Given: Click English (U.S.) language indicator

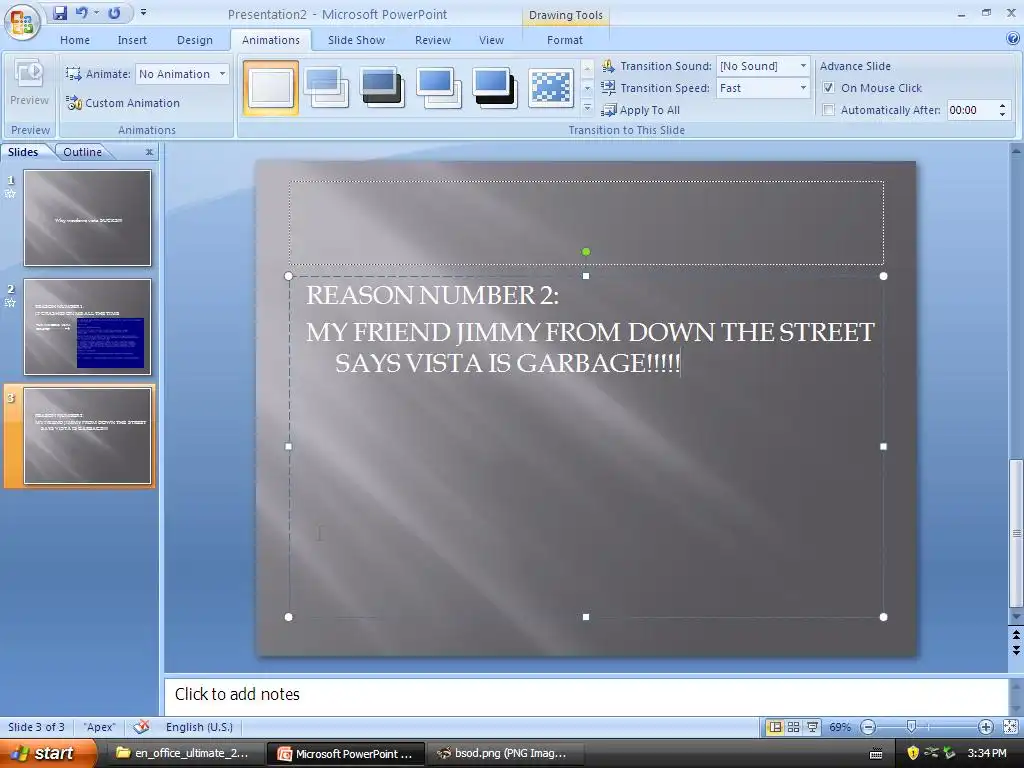Looking at the screenshot, I should (199, 727).
